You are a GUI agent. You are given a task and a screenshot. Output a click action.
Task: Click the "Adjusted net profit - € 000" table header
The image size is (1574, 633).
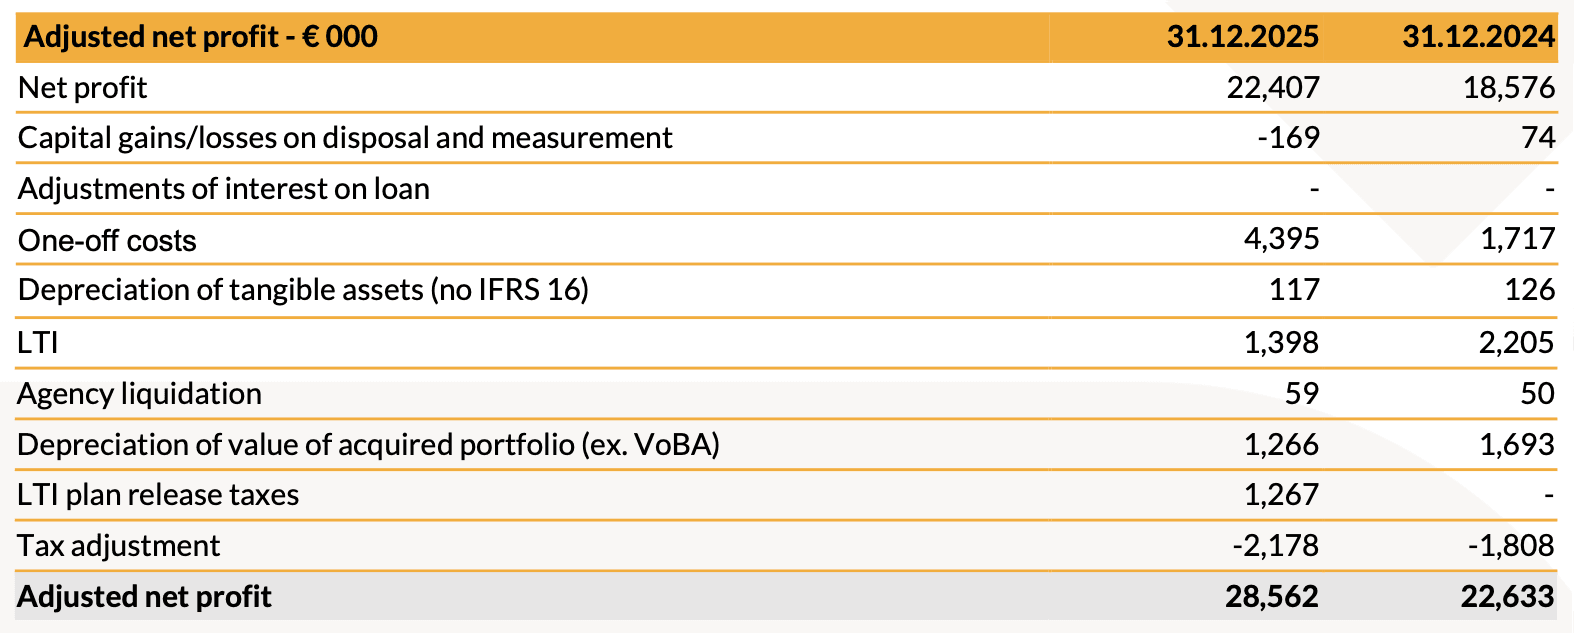coord(201,37)
